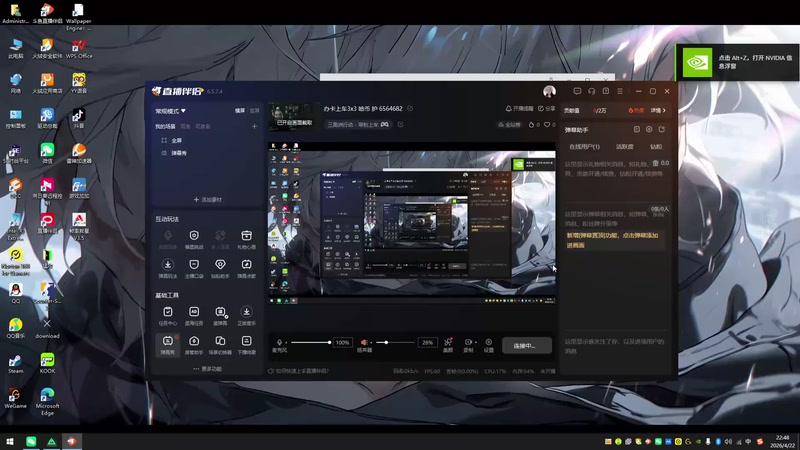This screenshot has width=800, height=450.
Task: Mute the 扬声器 speaker icon
Action: (364, 342)
